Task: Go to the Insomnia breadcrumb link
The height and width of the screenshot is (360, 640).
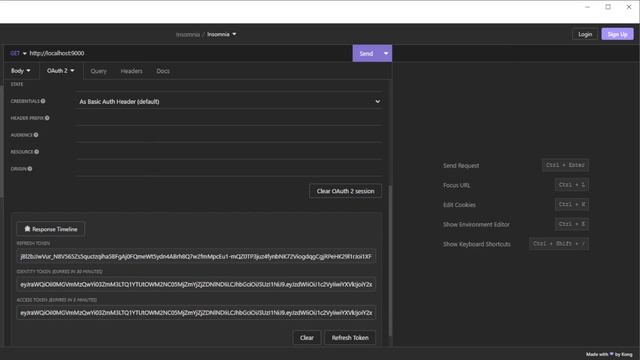Action: (188, 34)
